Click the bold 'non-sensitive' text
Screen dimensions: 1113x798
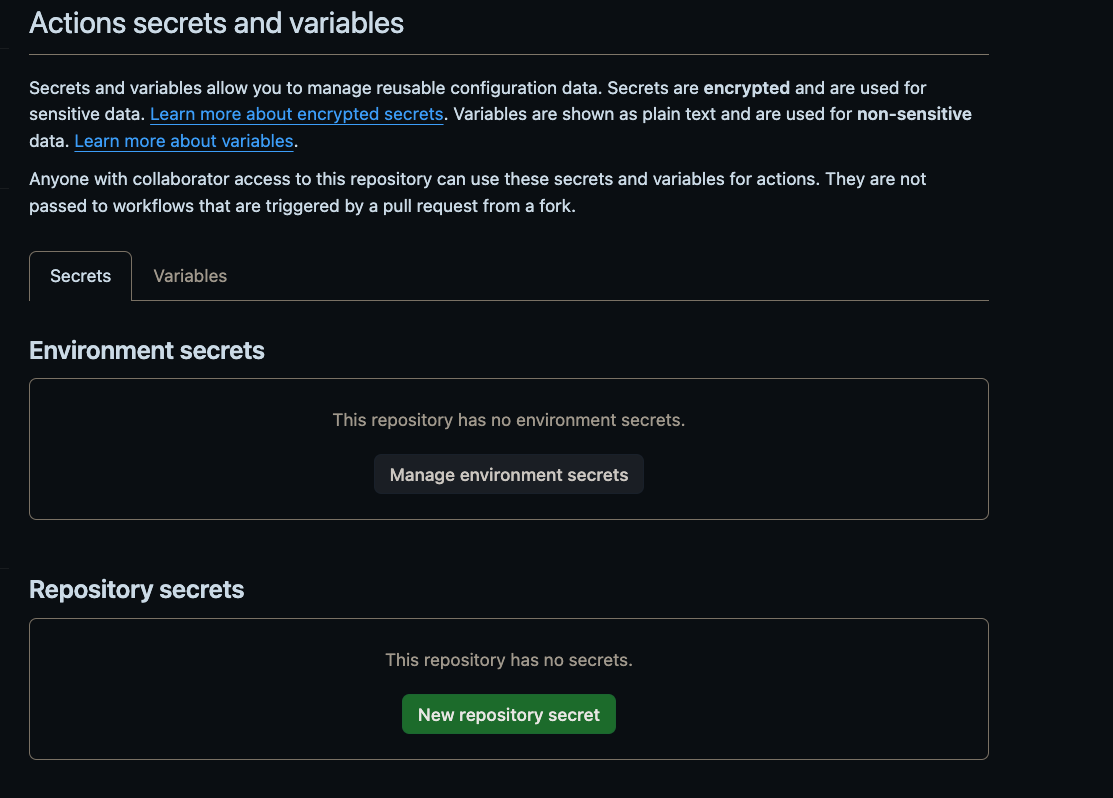[x=914, y=114]
